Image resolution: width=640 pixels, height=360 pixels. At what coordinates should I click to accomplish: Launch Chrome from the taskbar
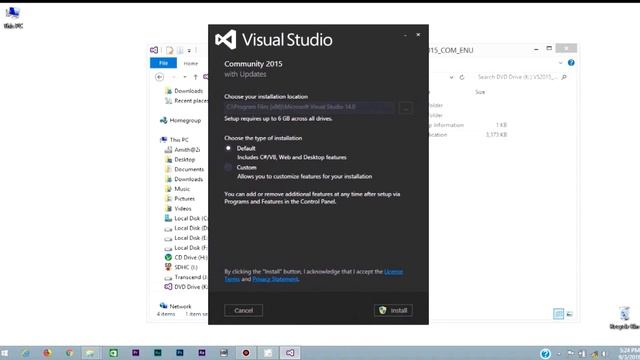tap(69, 353)
